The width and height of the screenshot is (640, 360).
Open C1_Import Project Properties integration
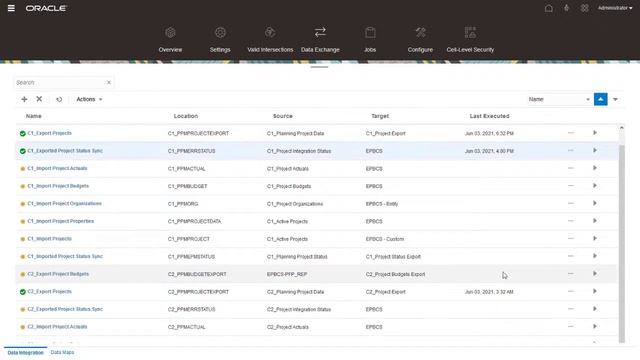[x=60, y=221]
